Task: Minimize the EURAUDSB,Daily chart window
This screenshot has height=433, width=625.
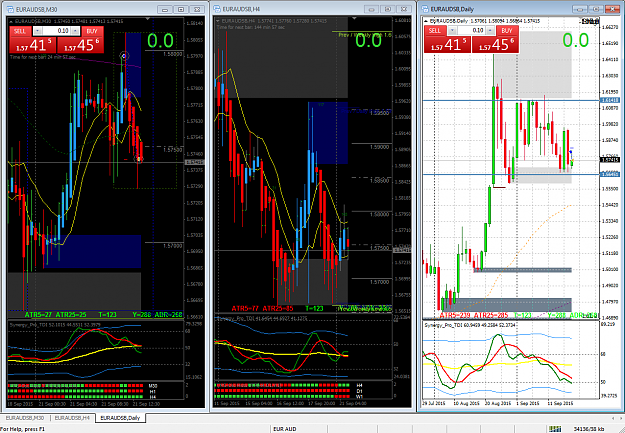Action: [580, 9]
